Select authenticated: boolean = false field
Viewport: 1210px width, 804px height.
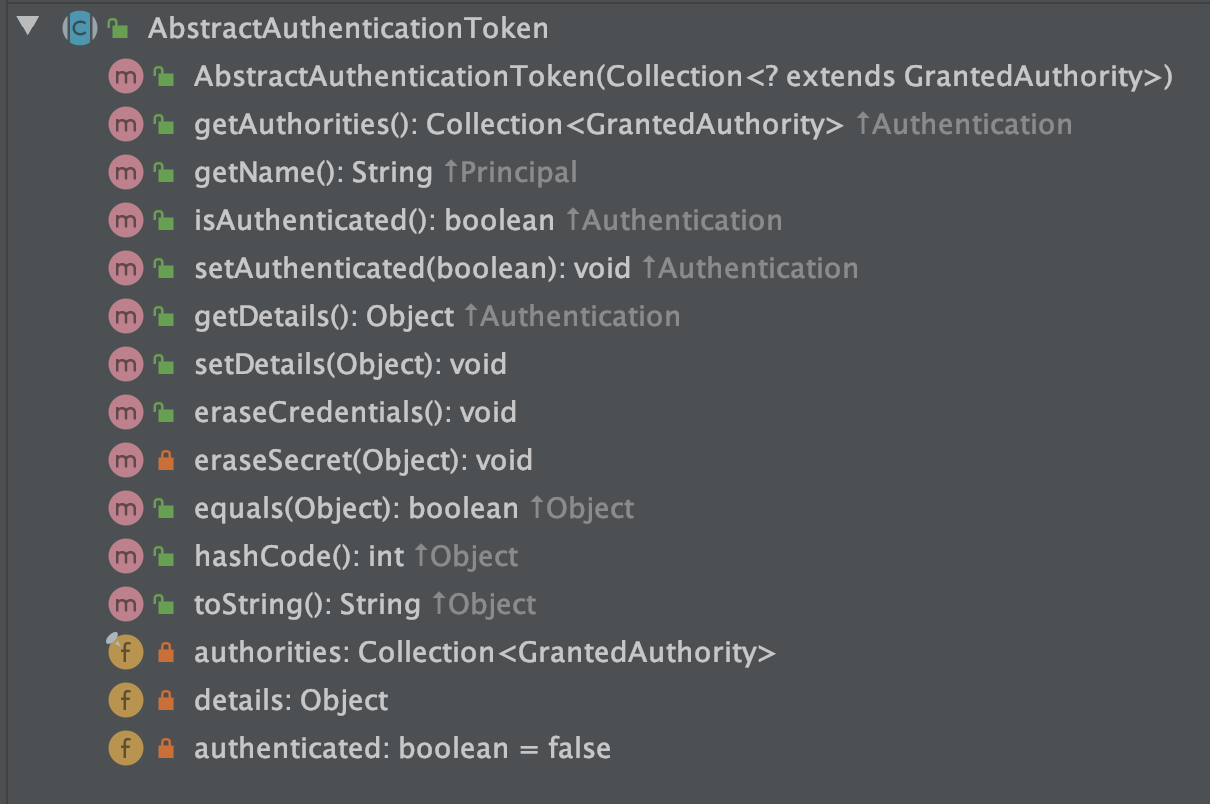(402, 749)
